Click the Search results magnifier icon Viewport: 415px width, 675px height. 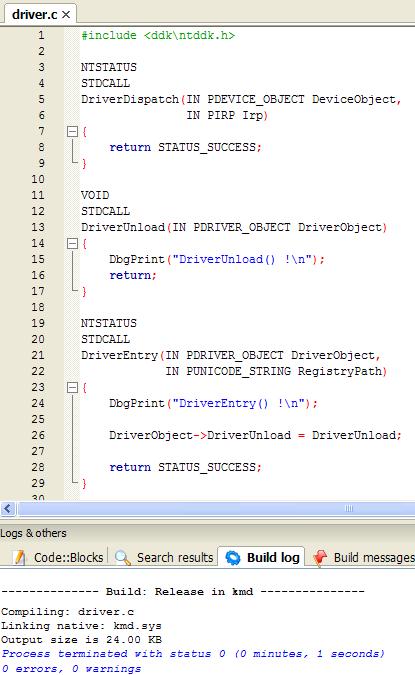123,558
